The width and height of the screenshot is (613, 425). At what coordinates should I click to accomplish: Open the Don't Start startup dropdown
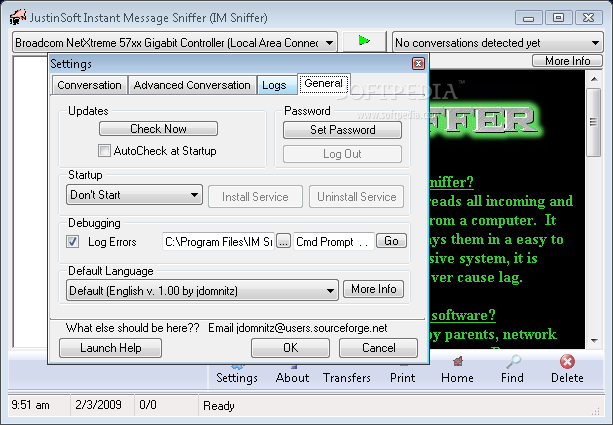tap(134, 195)
